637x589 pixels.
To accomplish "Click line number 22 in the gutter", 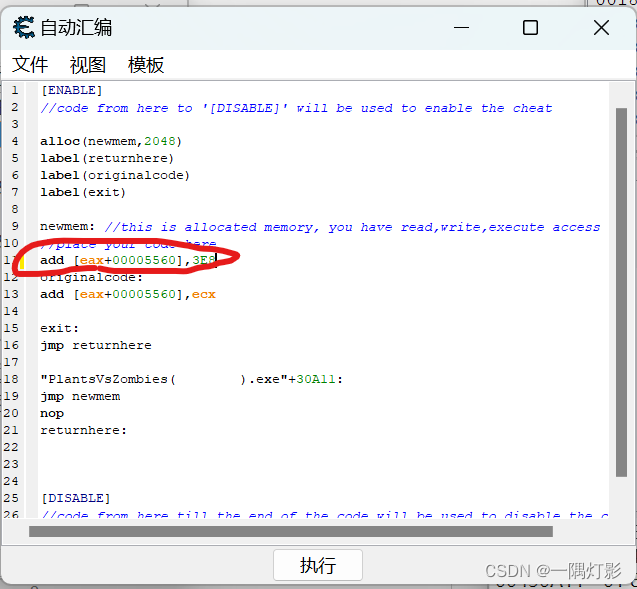I will click(x=11, y=447).
